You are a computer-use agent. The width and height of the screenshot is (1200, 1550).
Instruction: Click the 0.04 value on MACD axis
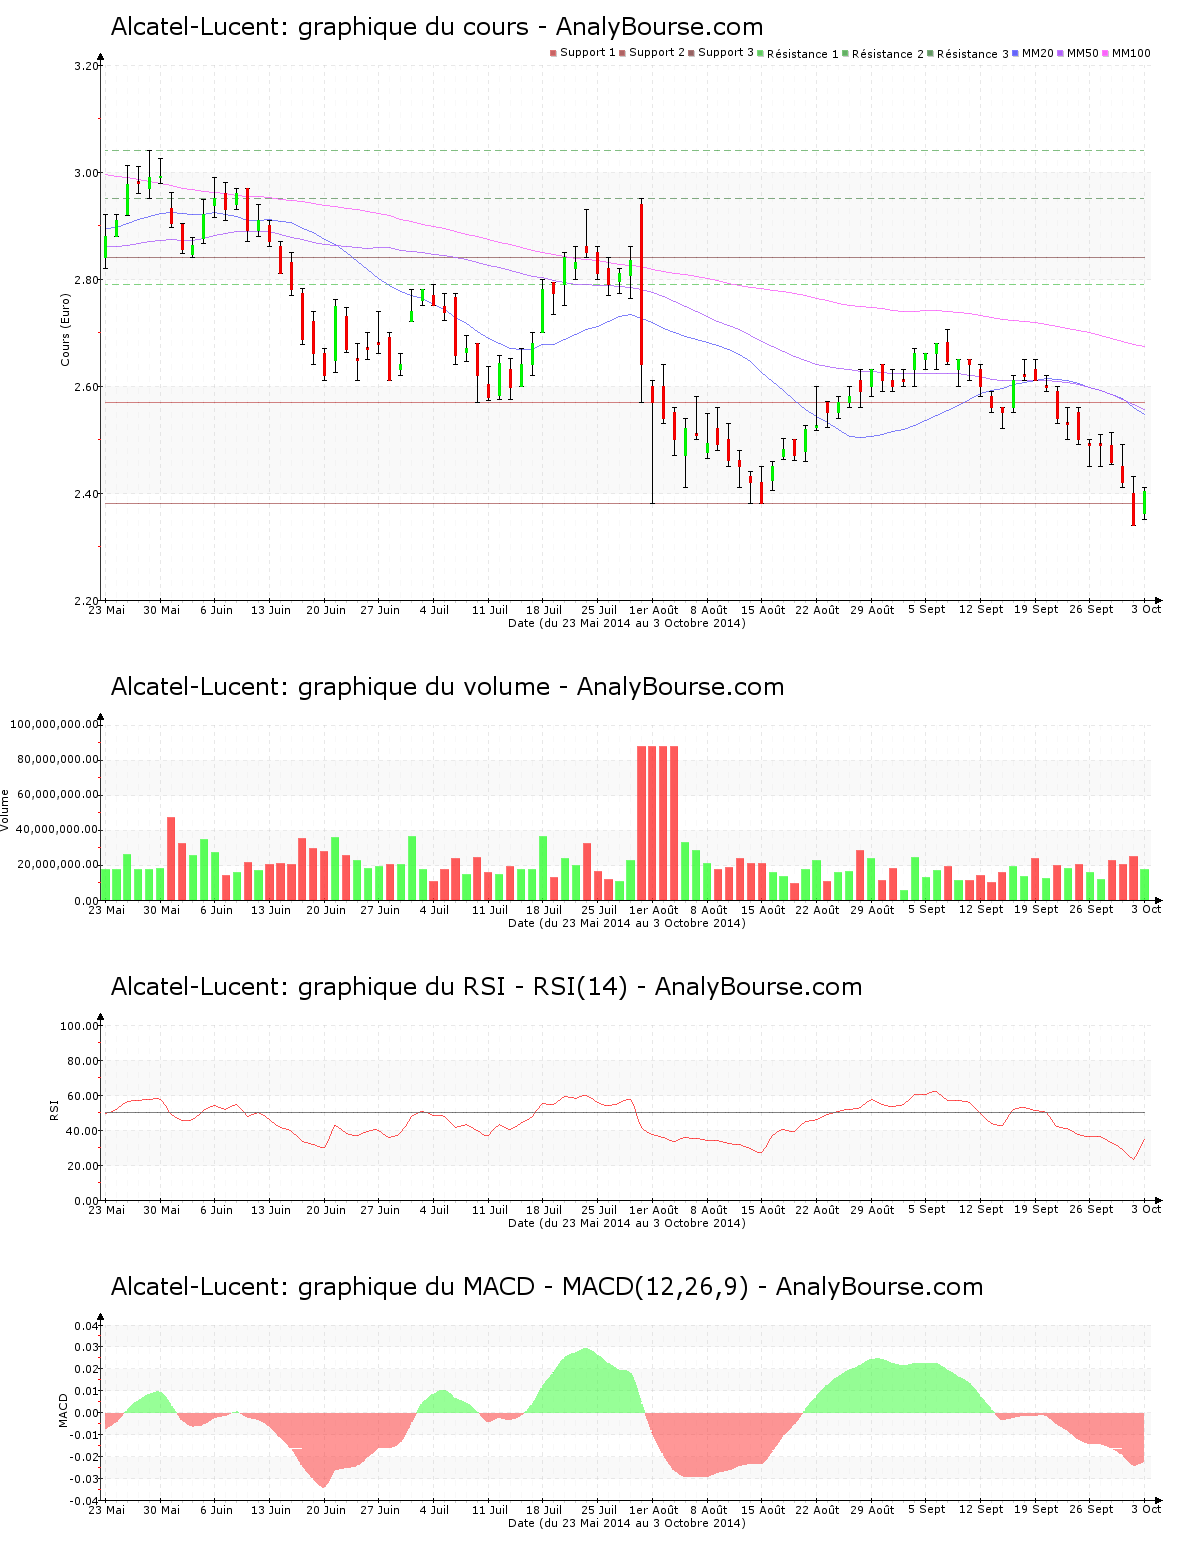(87, 1326)
